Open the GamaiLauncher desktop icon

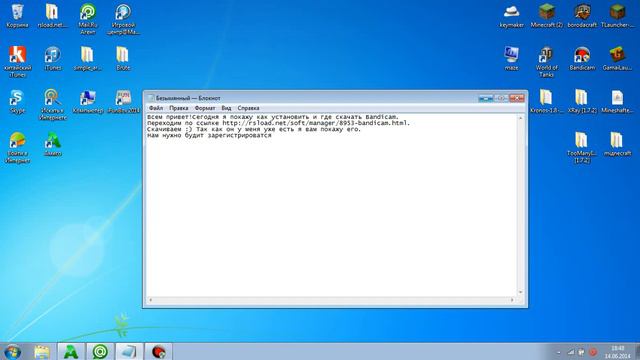click(x=617, y=58)
